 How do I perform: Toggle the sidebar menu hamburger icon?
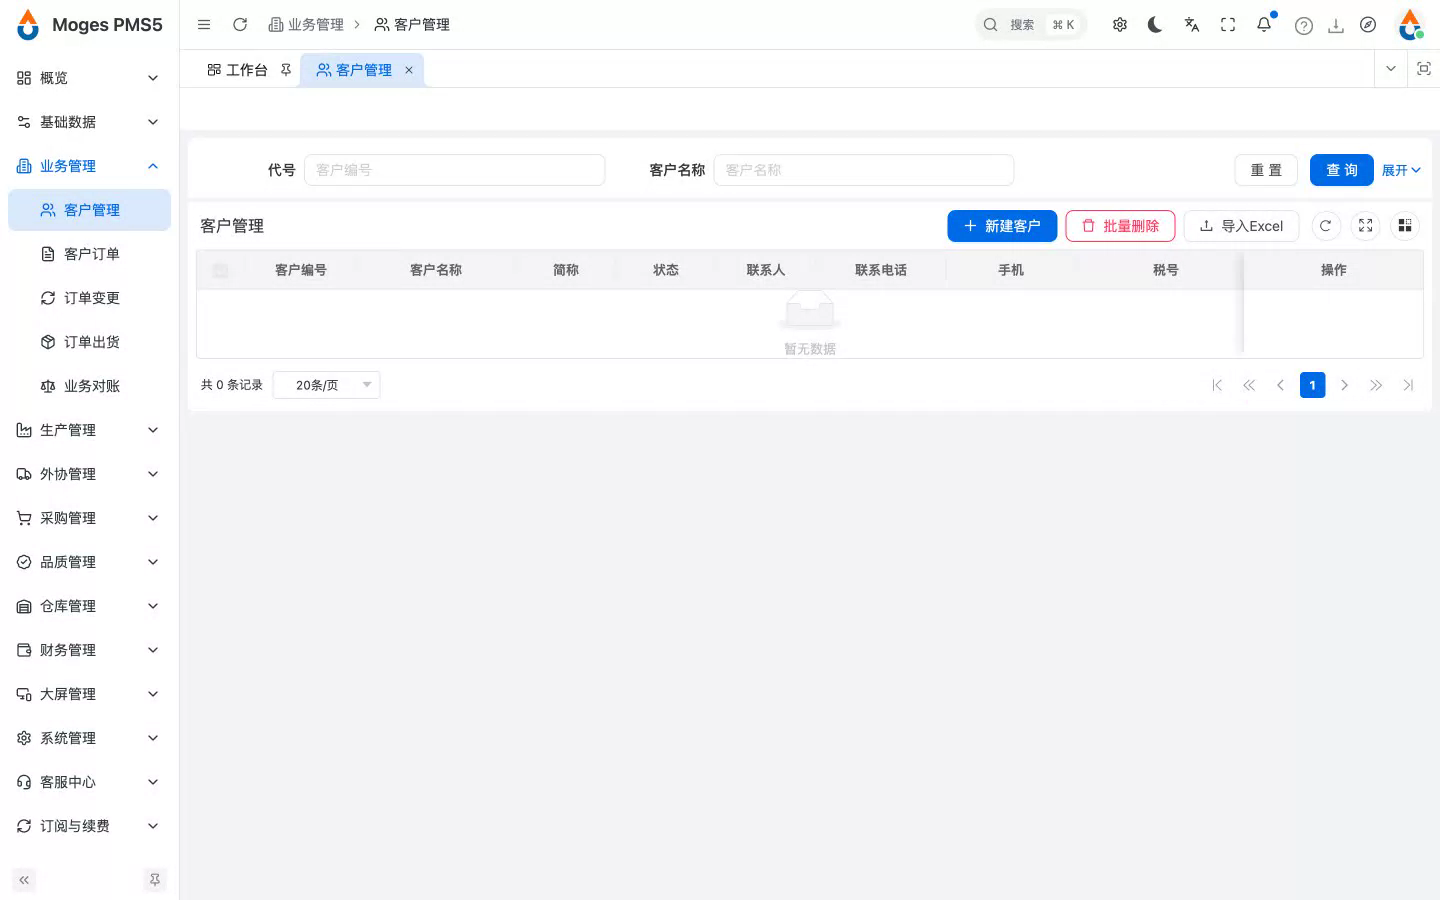tap(204, 25)
